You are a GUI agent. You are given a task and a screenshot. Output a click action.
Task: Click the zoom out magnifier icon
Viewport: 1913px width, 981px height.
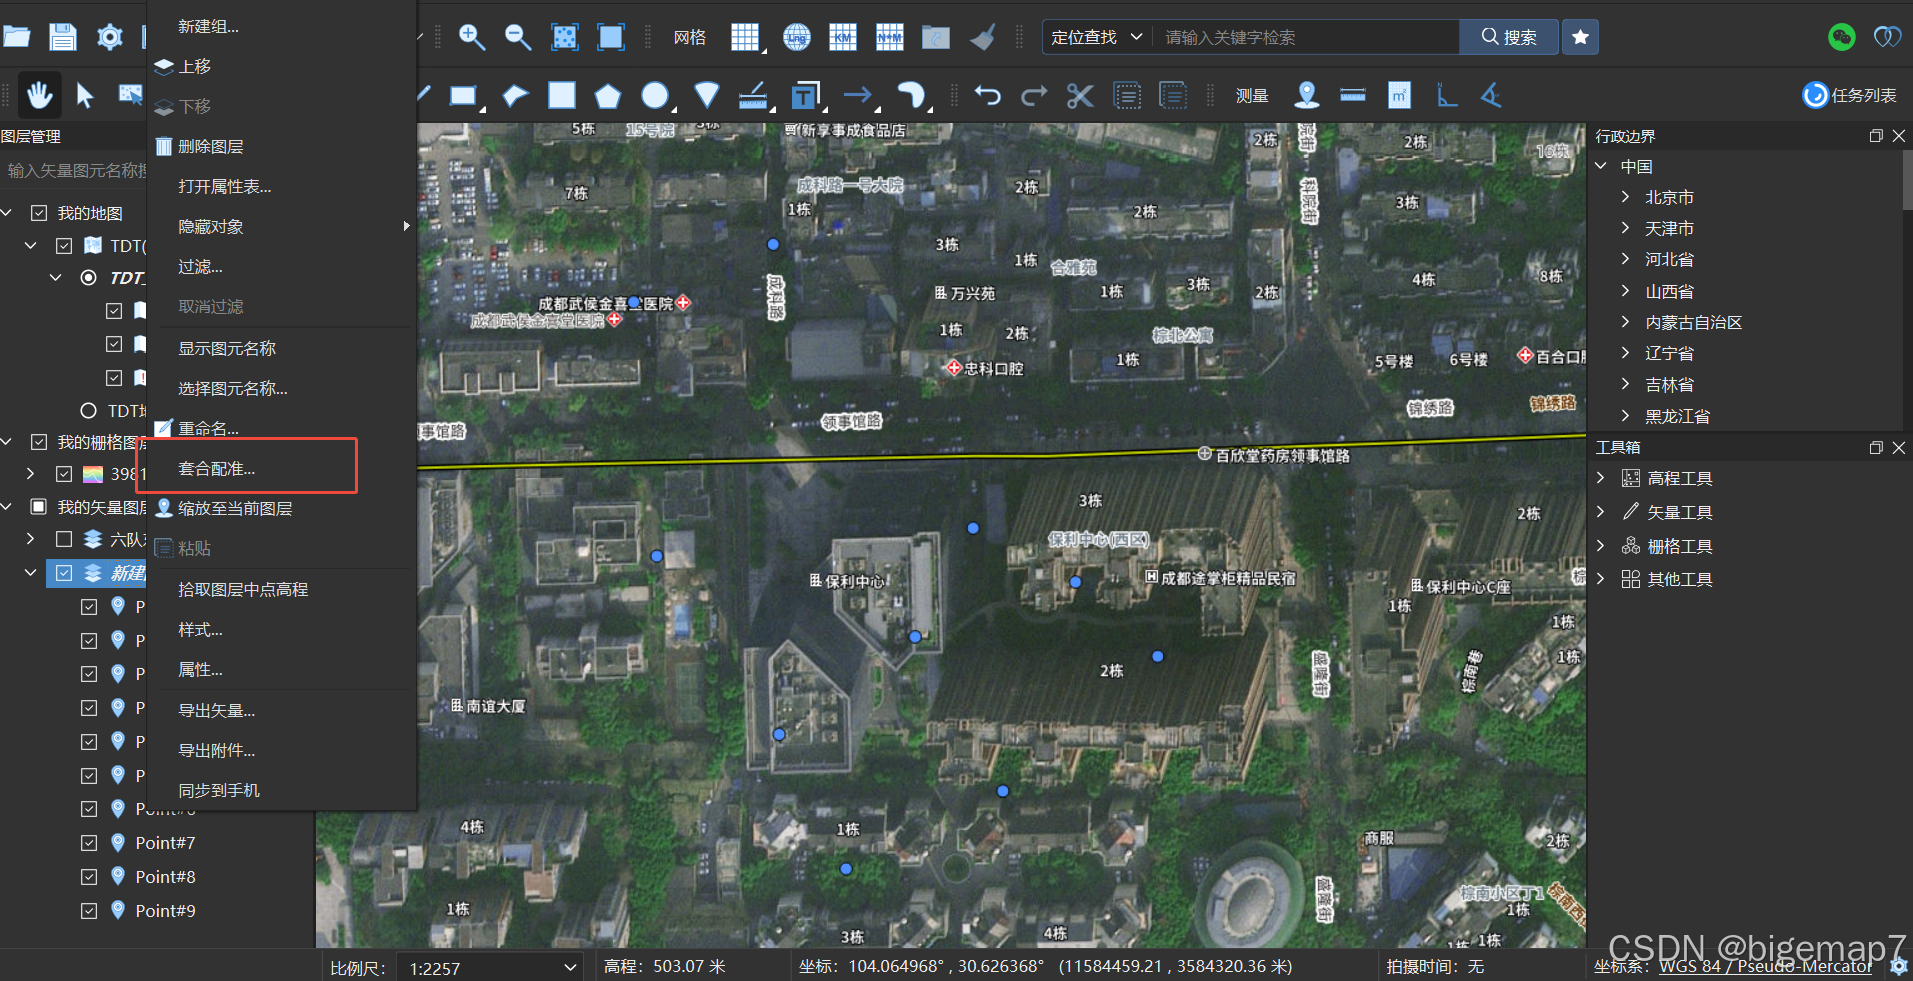(517, 38)
